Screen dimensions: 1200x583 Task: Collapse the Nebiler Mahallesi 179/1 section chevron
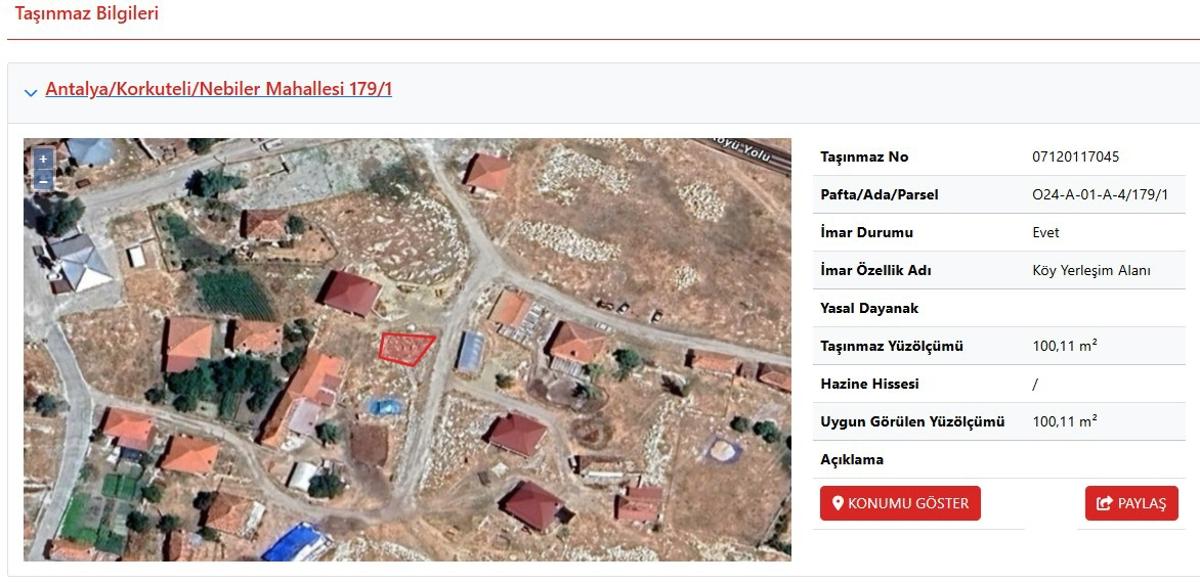(x=31, y=92)
